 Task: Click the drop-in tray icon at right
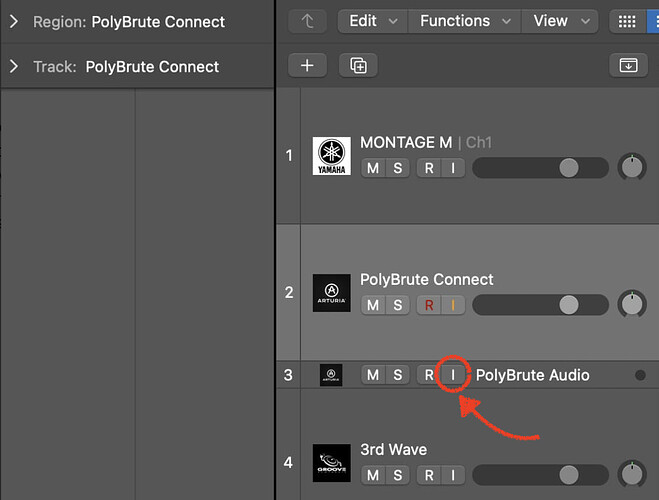(x=628, y=66)
